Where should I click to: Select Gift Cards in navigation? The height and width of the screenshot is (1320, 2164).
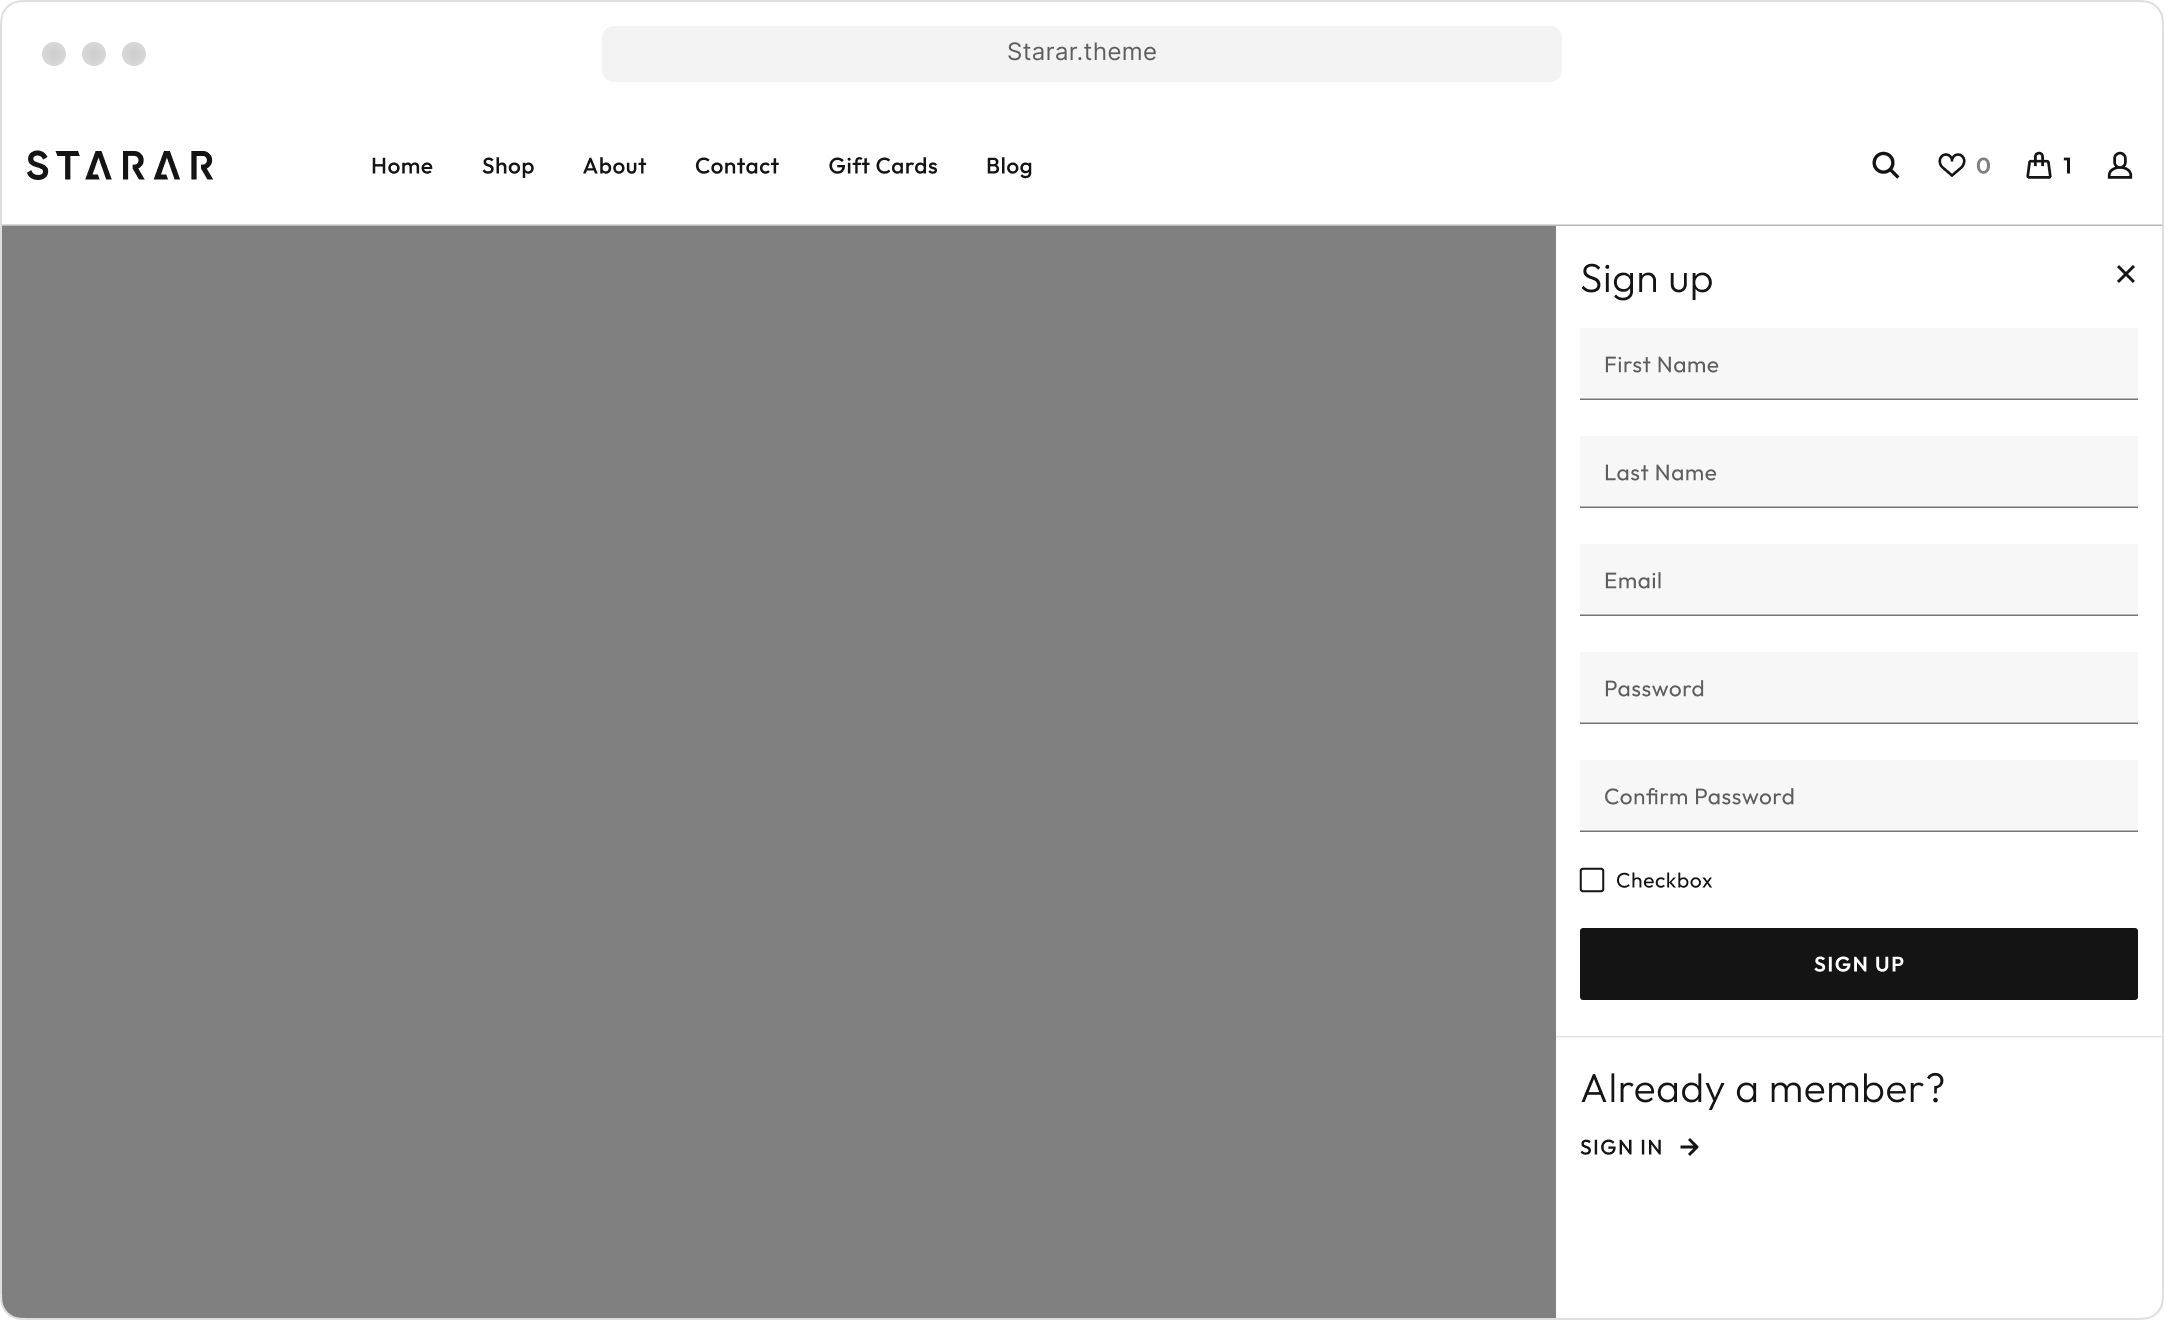[x=882, y=166]
